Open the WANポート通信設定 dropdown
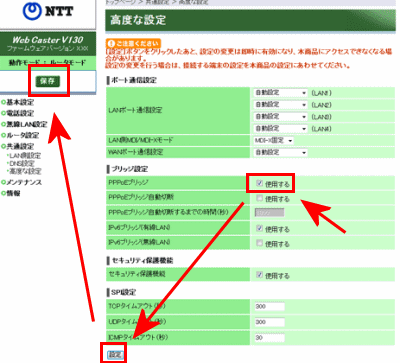 (280, 153)
